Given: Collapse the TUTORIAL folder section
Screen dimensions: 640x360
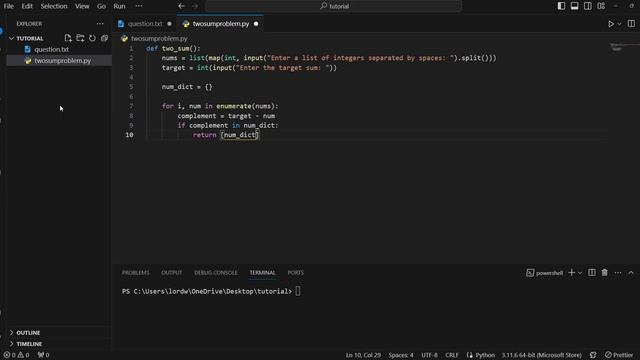Looking at the screenshot, I should pos(30,38).
